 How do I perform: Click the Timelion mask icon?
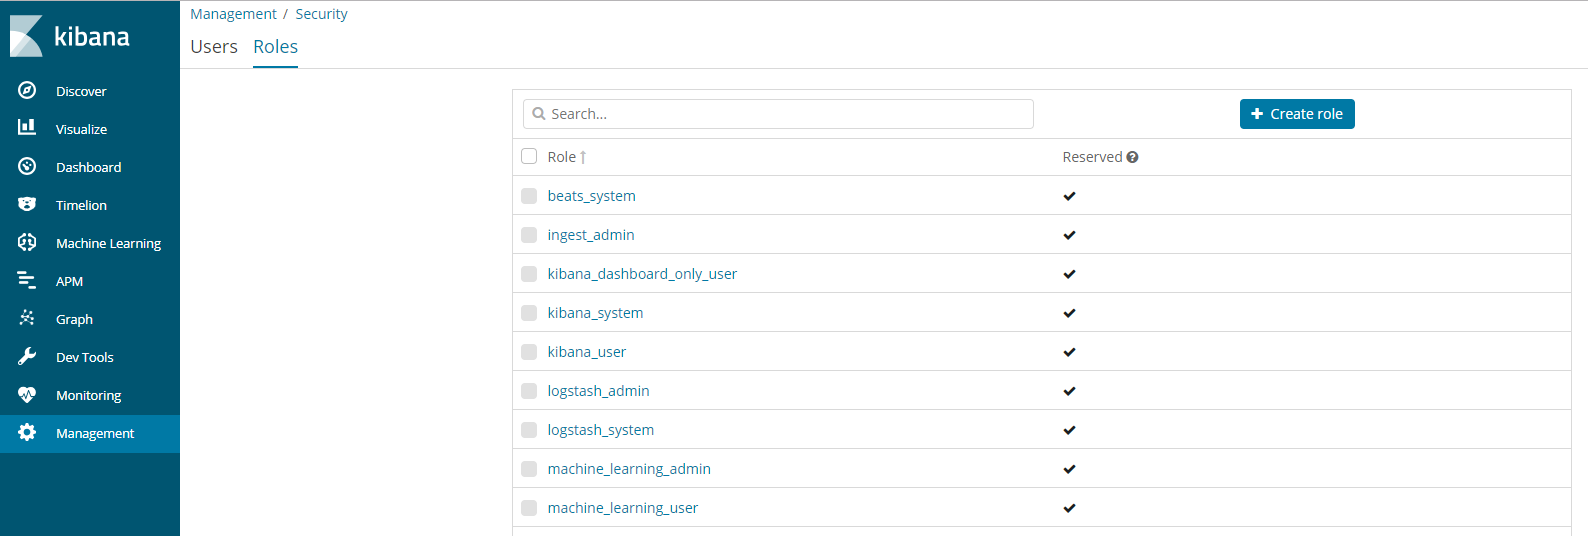(27, 204)
